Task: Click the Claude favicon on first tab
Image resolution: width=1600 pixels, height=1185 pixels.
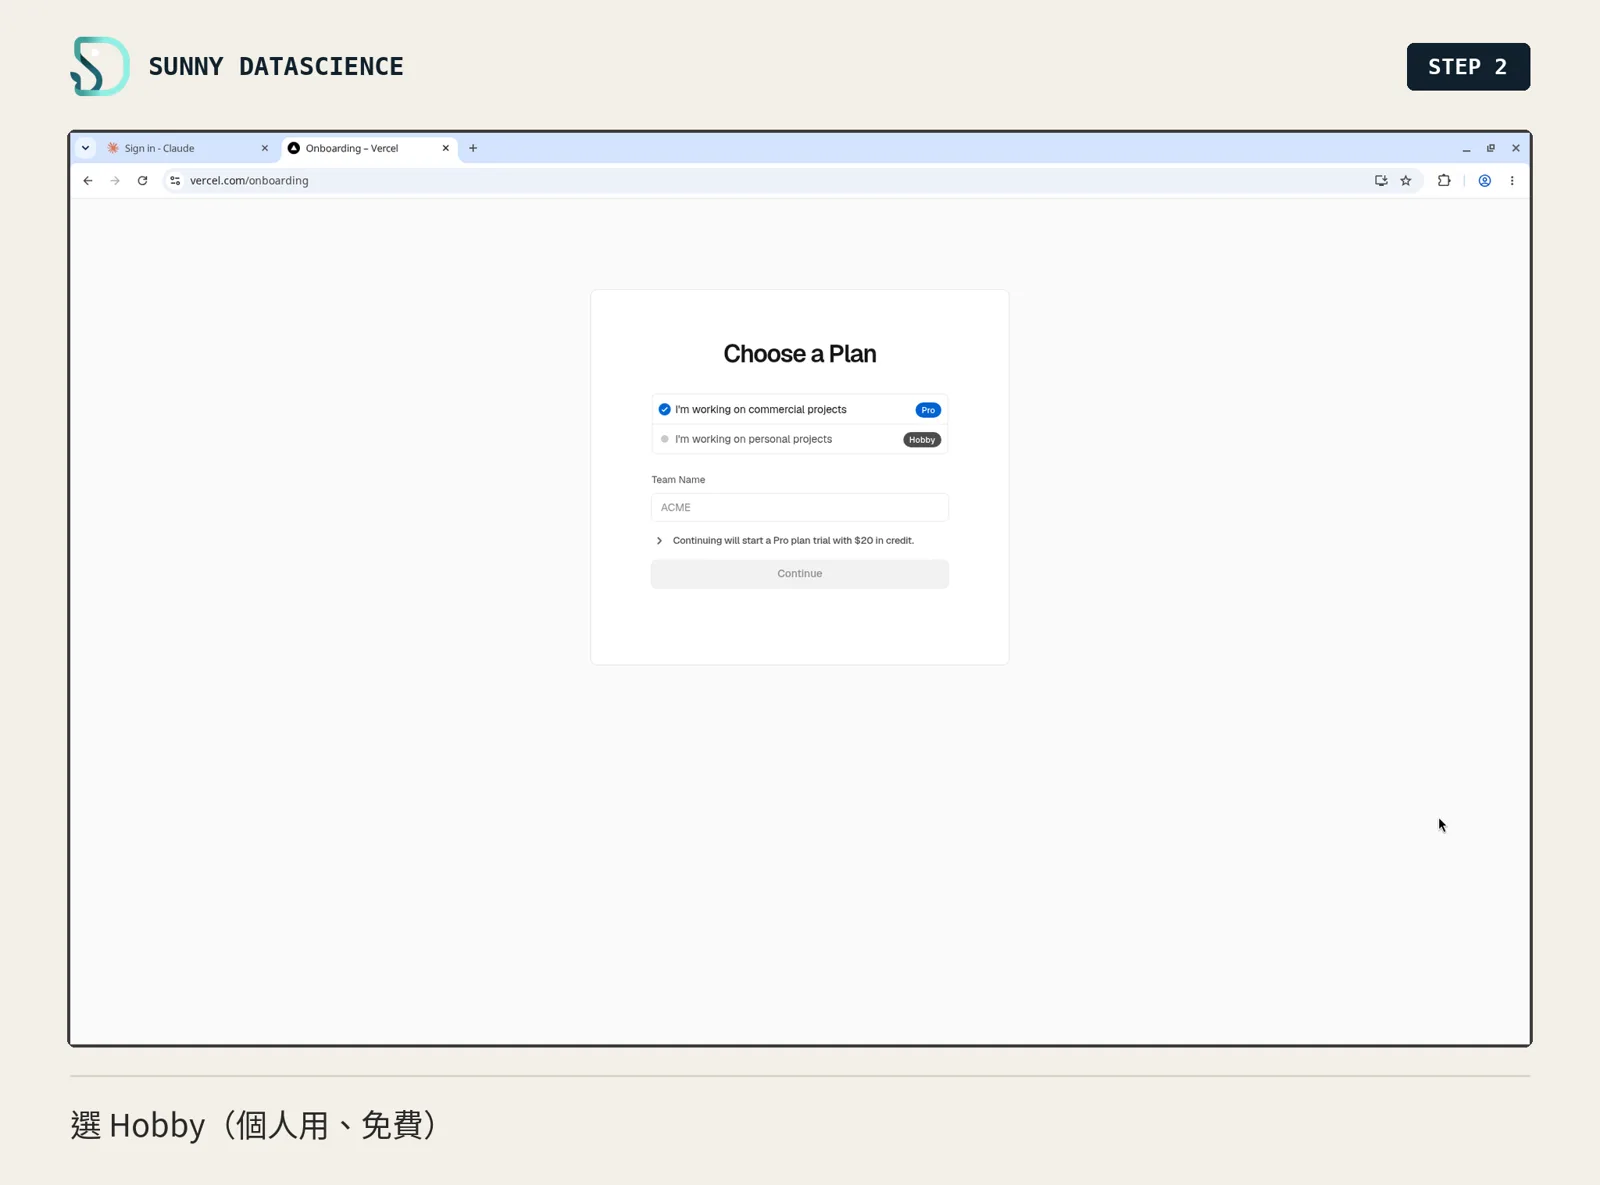Action: coord(113,148)
